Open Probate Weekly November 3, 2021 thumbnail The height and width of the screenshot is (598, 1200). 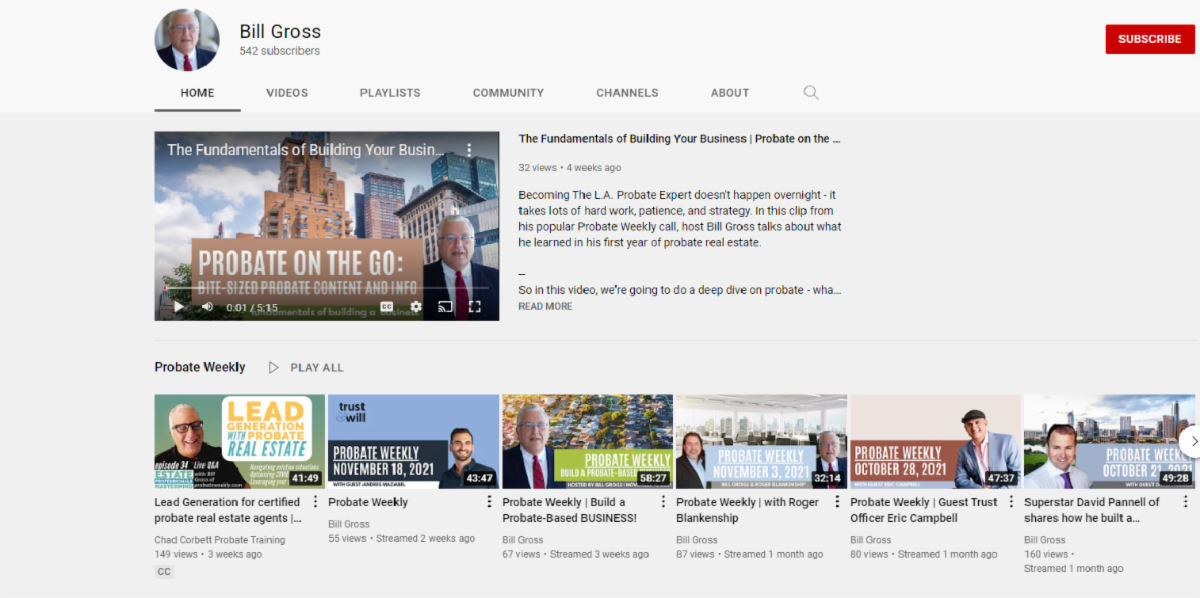tap(762, 441)
